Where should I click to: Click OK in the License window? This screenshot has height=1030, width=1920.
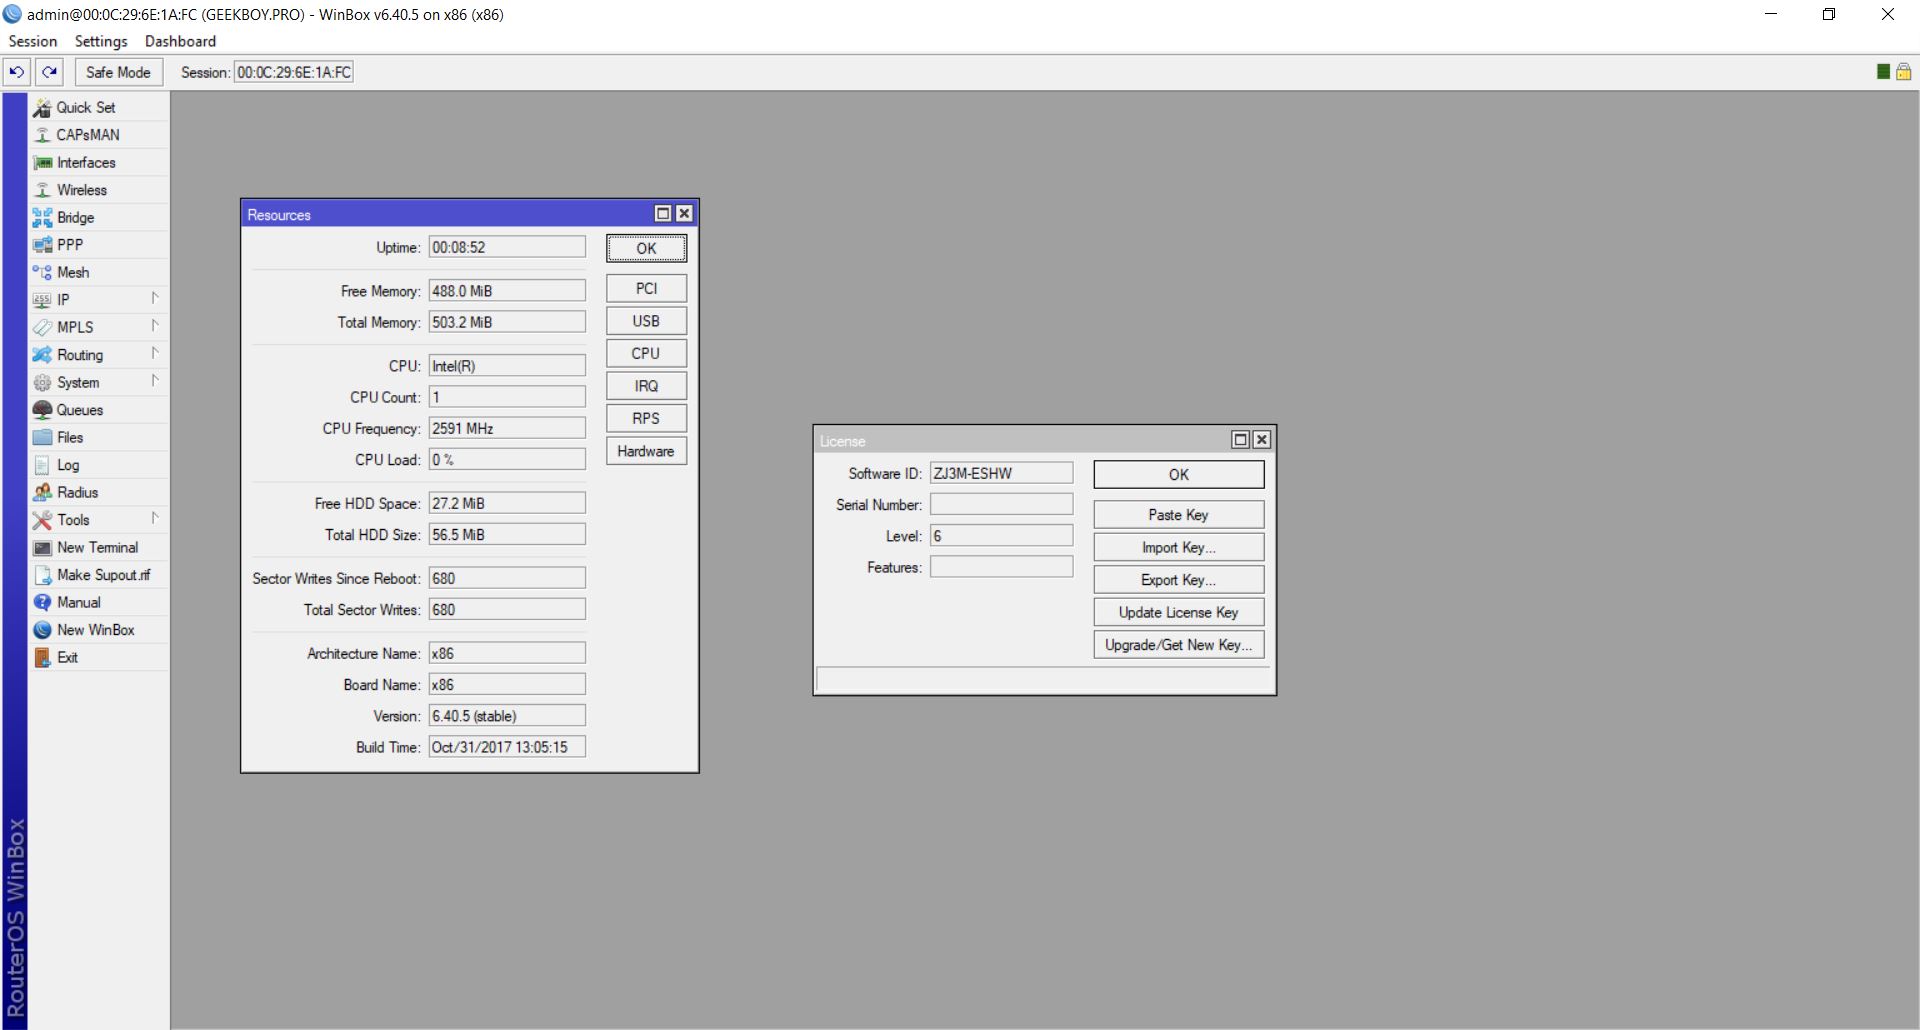click(x=1179, y=474)
